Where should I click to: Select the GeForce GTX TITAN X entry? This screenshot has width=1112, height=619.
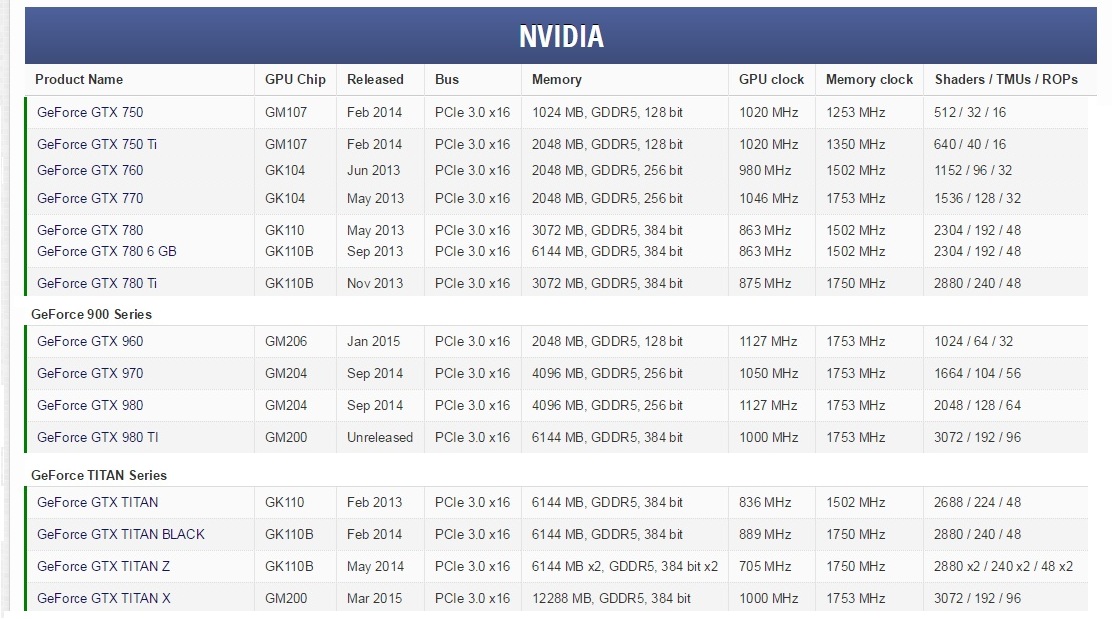104,598
